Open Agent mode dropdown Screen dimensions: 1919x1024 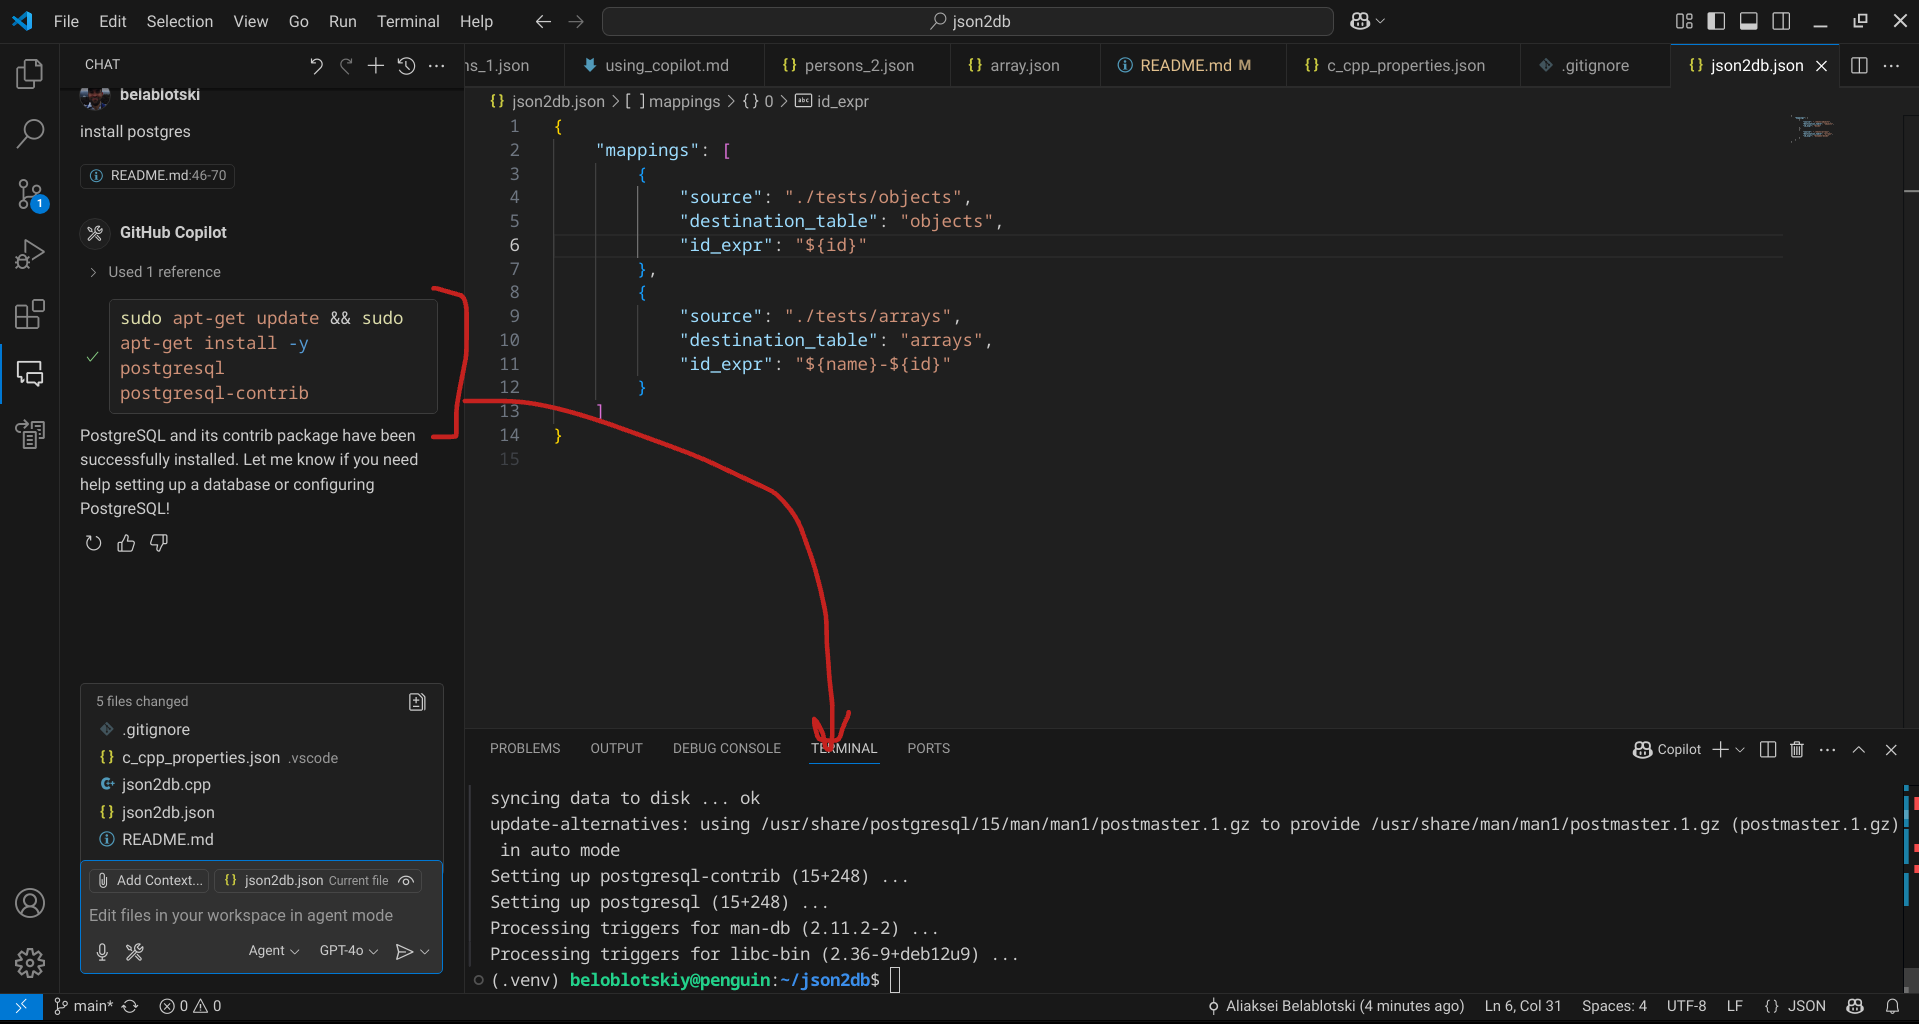(273, 951)
